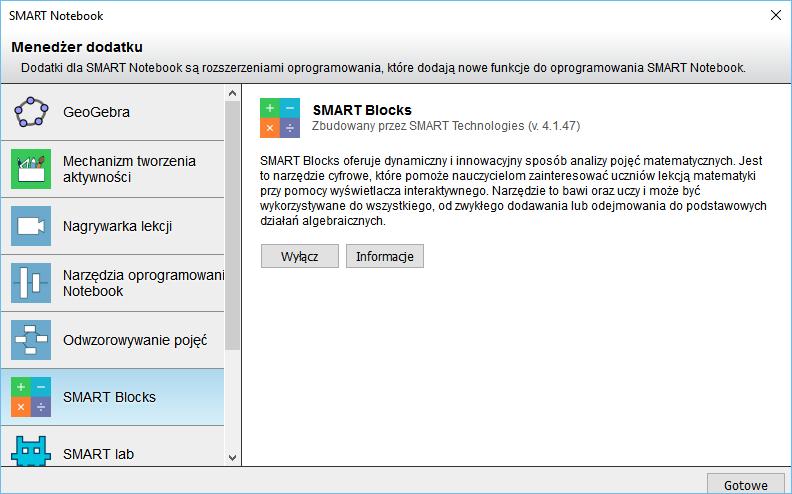
Task: Select the GeoGebra list entry label
Action: (96, 112)
